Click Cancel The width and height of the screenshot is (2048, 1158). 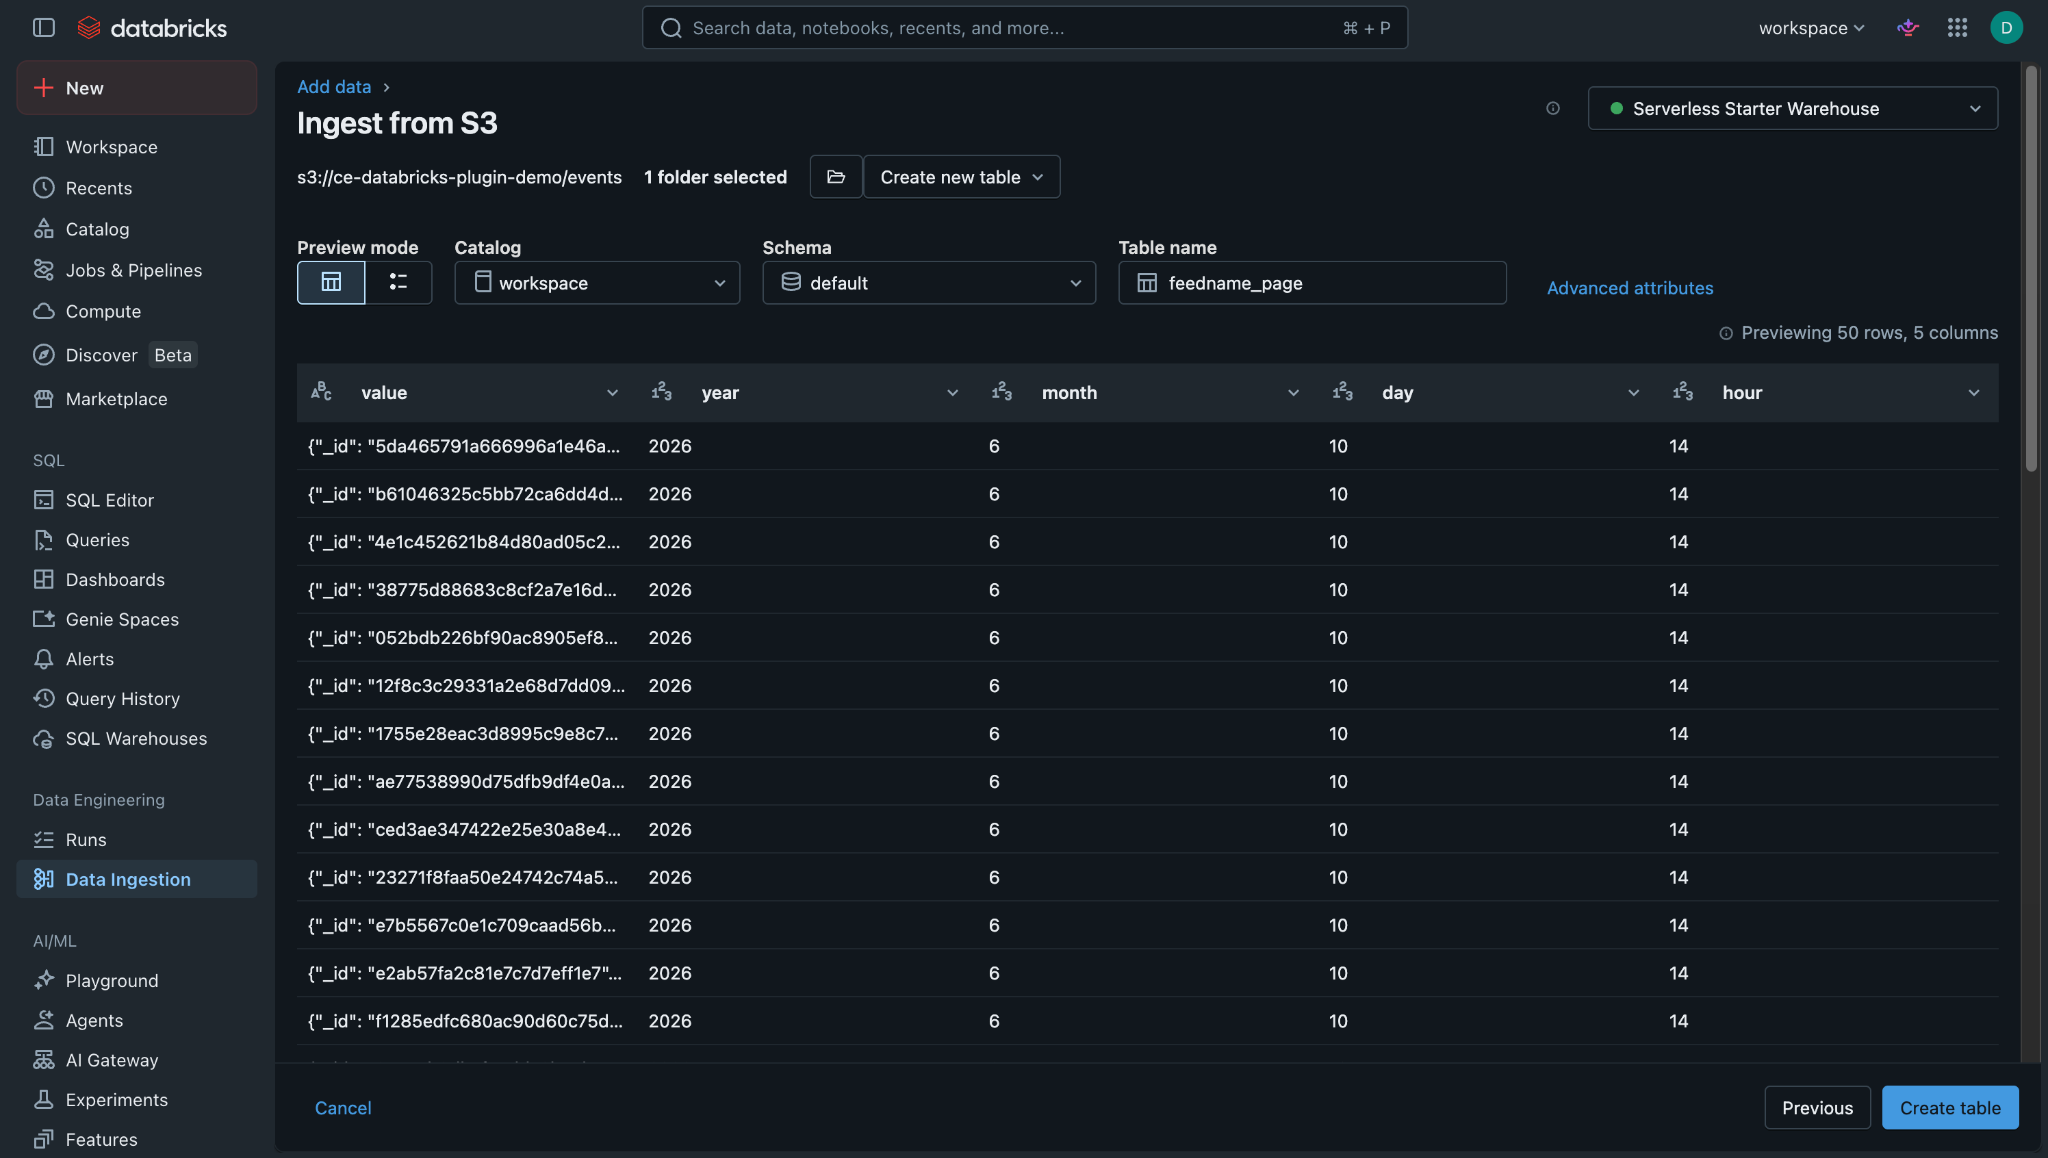(343, 1108)
